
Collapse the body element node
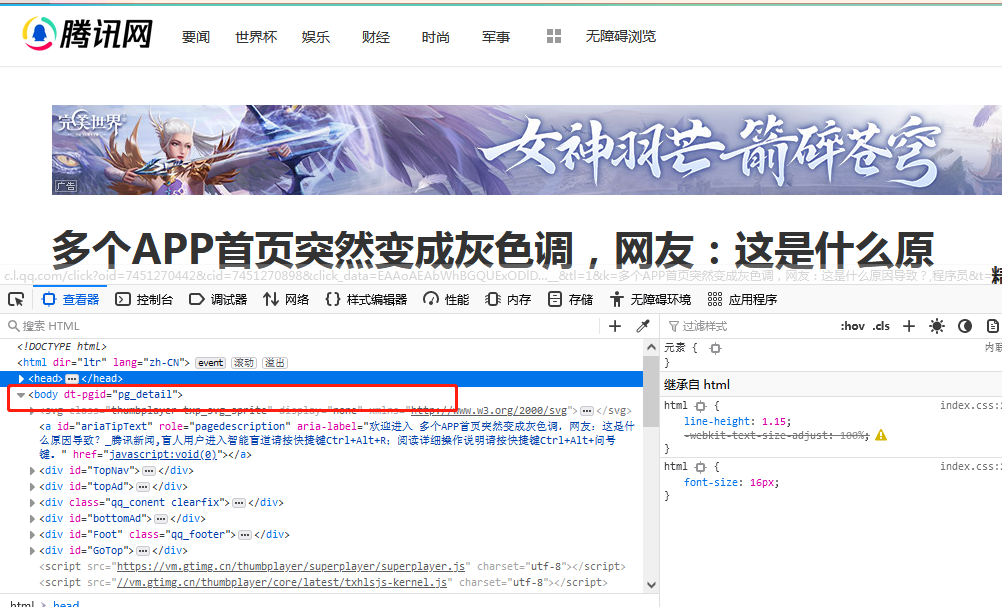point(21,395)
